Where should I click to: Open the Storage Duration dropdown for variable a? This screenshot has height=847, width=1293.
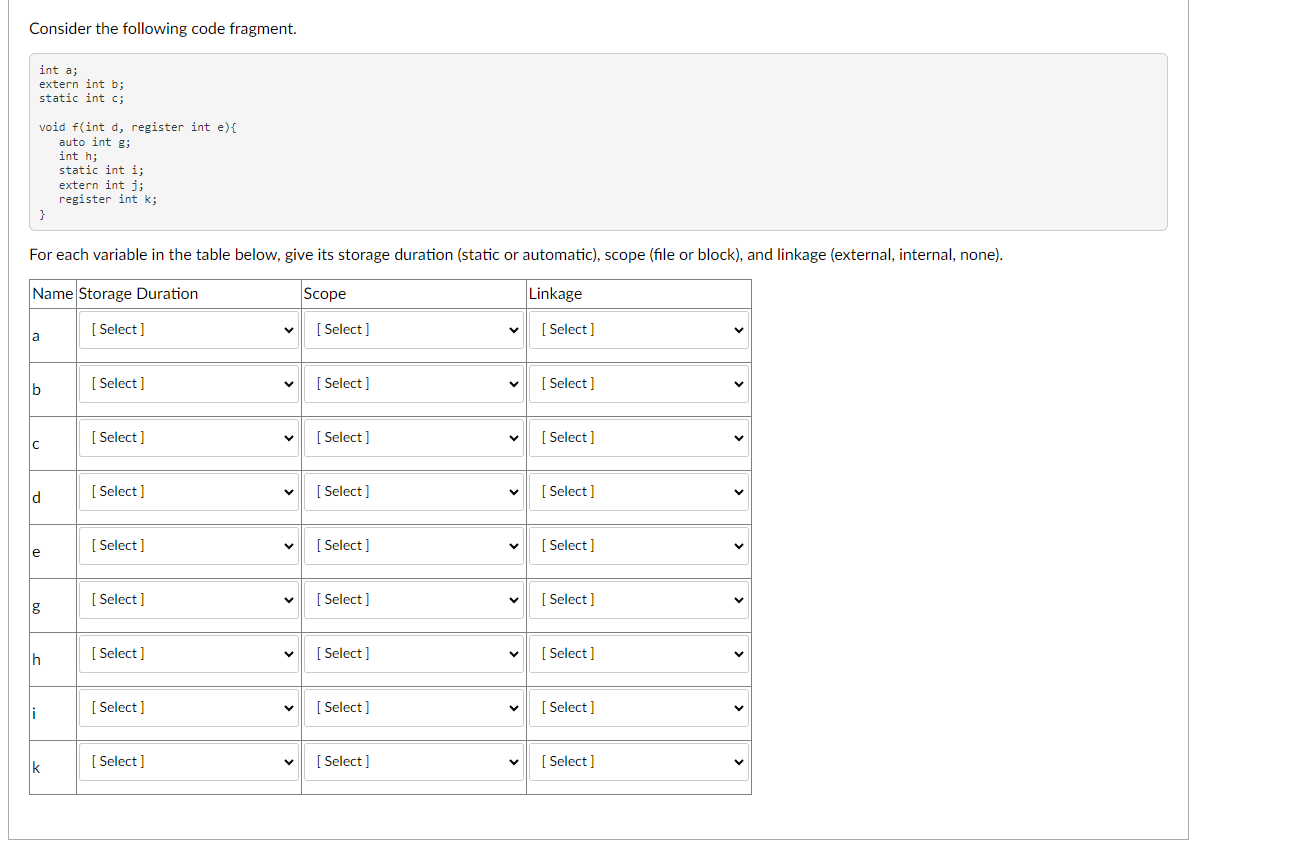tap(188, 329)
